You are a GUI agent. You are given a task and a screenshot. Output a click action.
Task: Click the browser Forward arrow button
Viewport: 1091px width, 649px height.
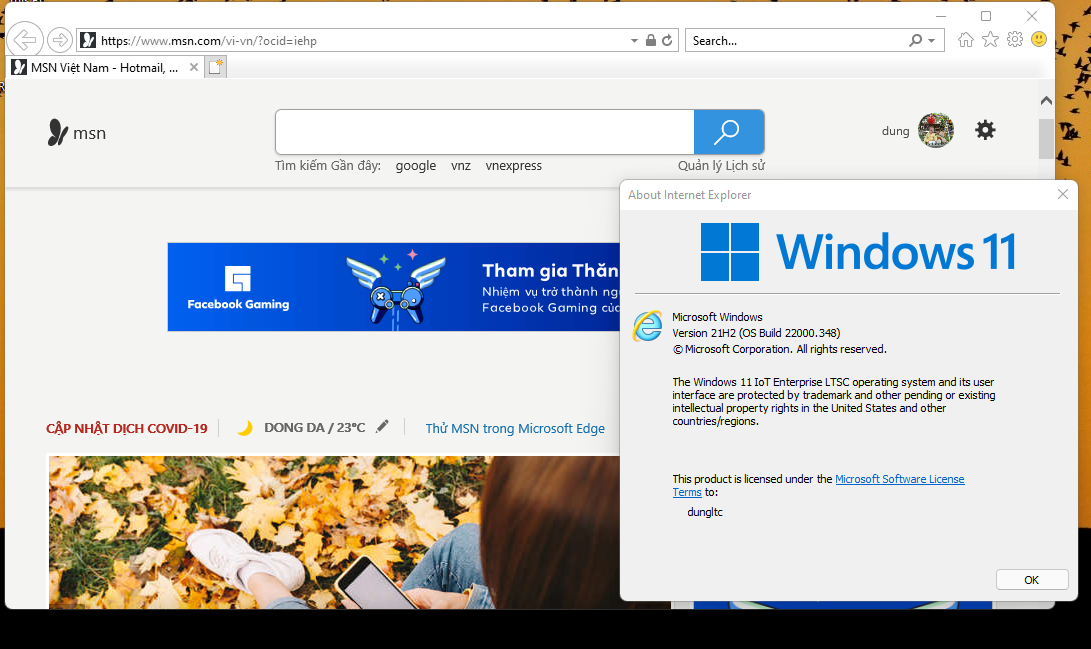tap(60, 40)
